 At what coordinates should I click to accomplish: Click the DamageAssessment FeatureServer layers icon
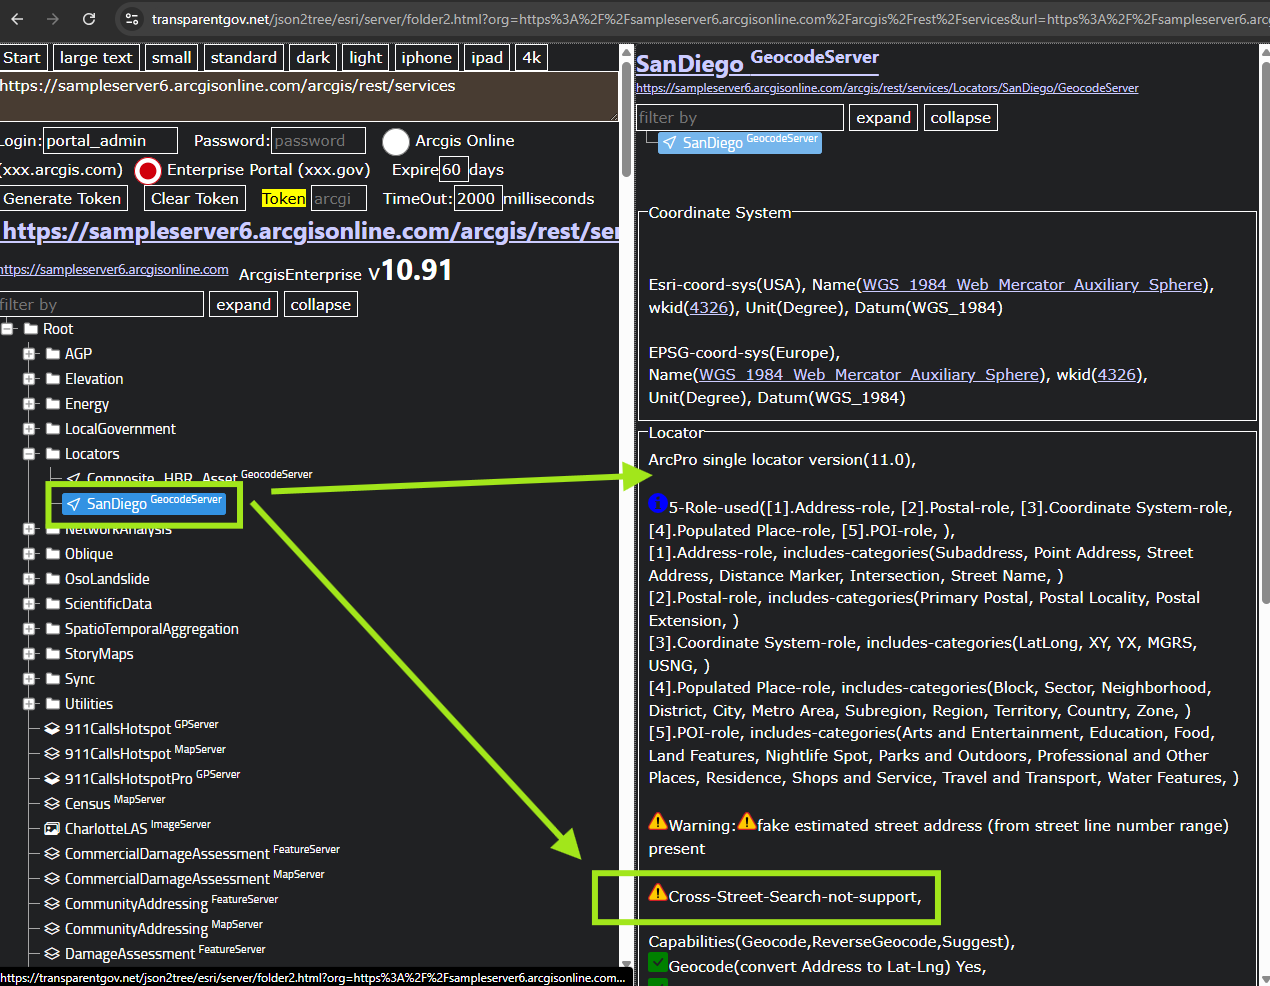click(x=52, y=954)
